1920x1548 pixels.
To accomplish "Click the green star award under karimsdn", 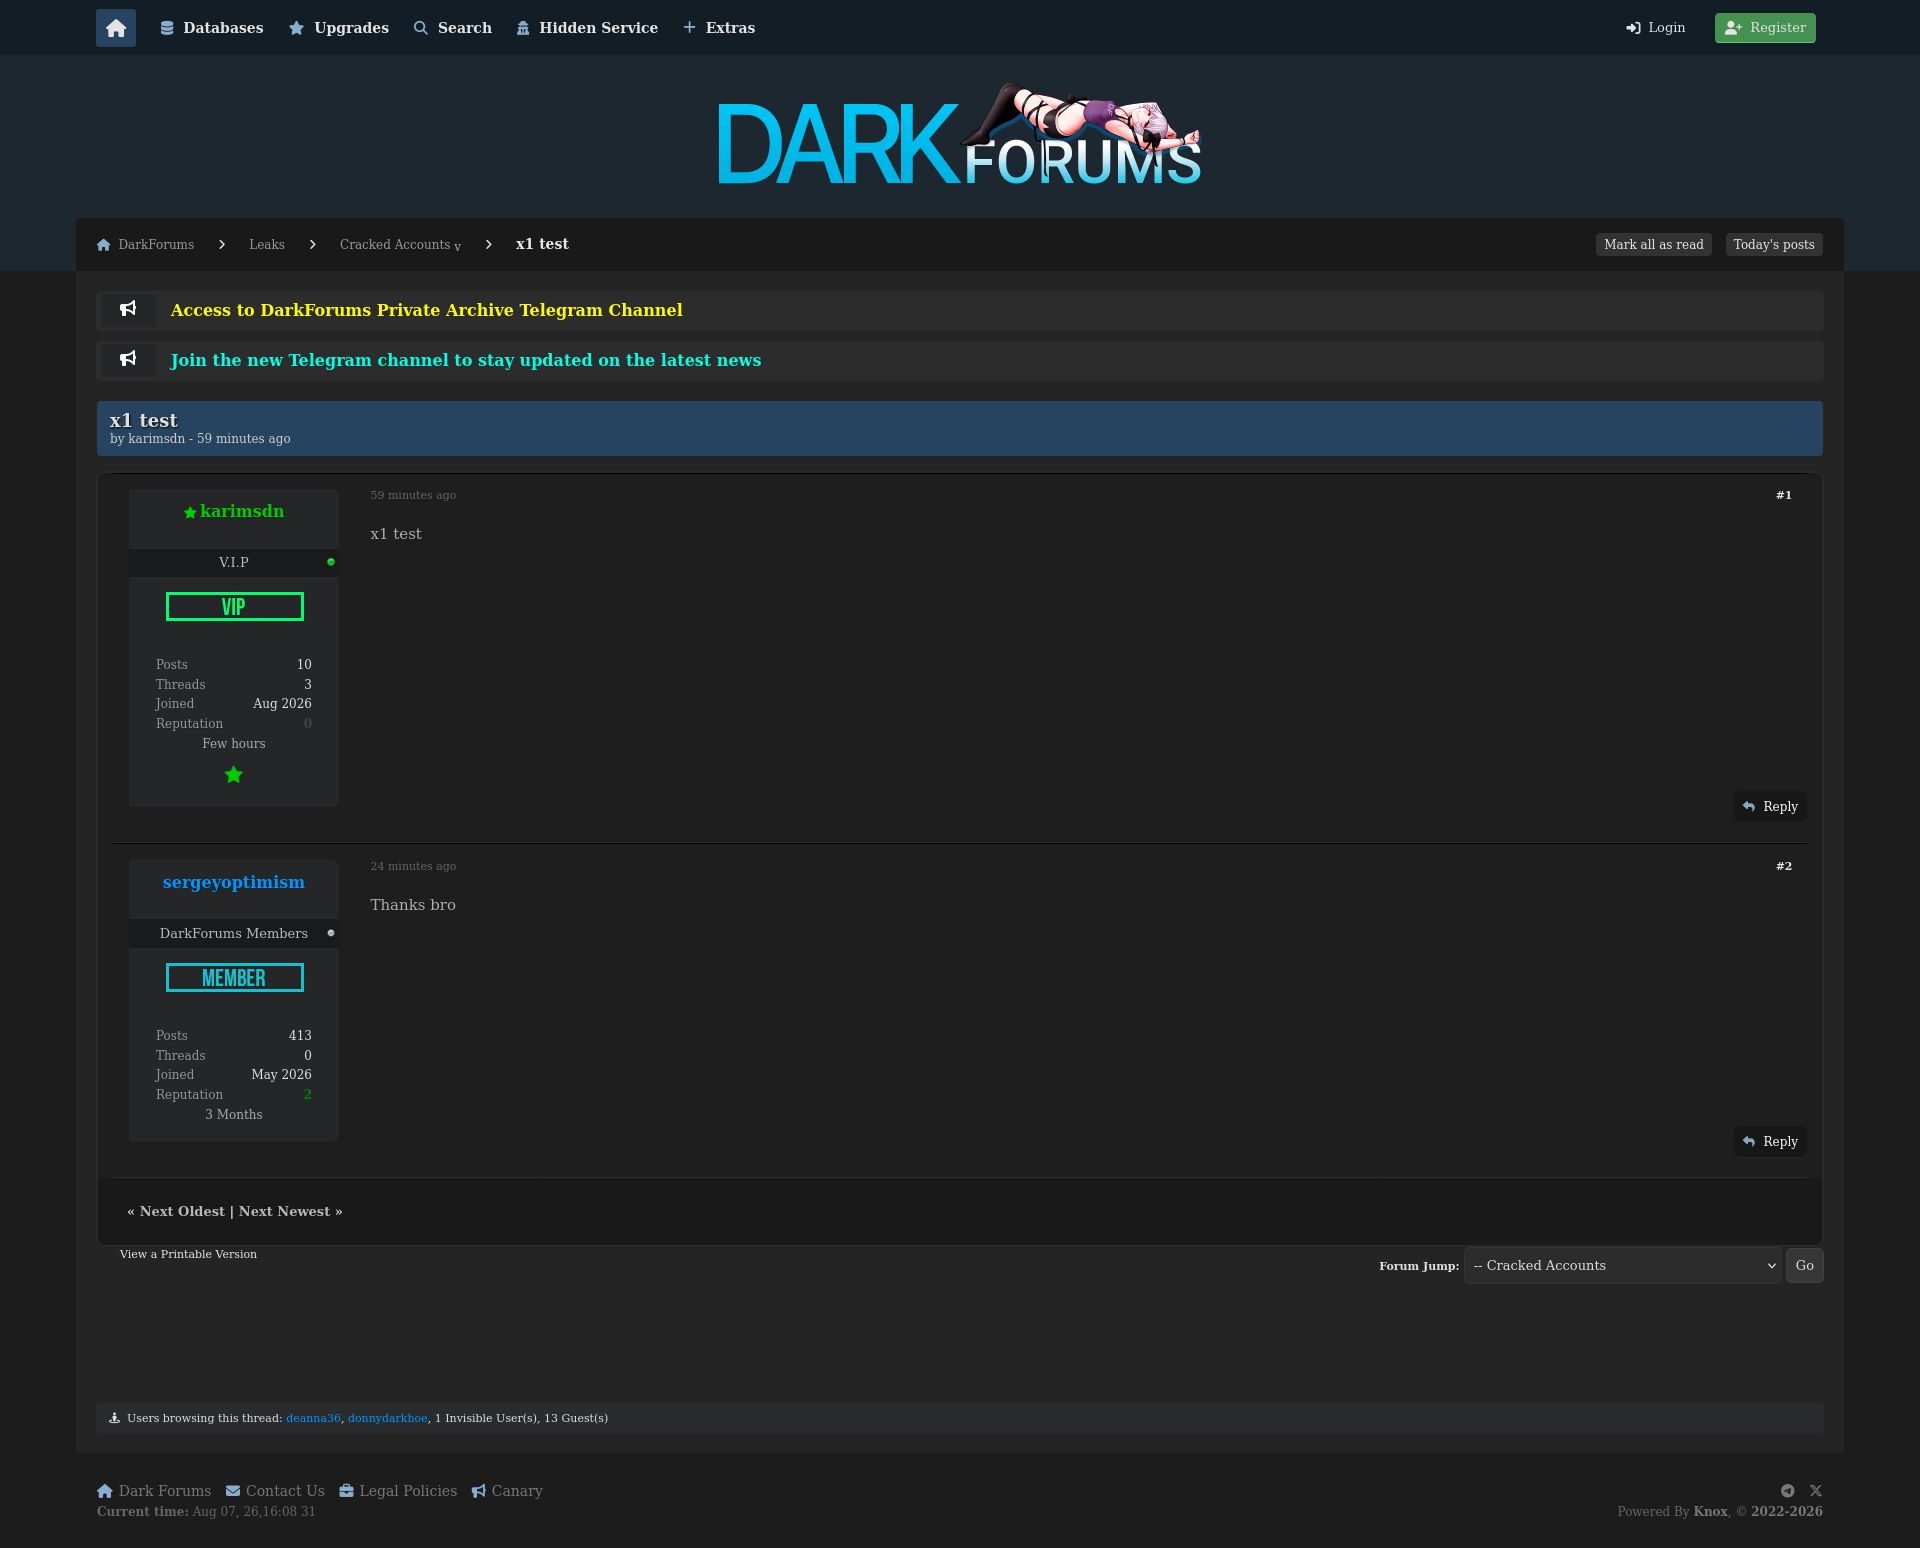I will [234, 775].
